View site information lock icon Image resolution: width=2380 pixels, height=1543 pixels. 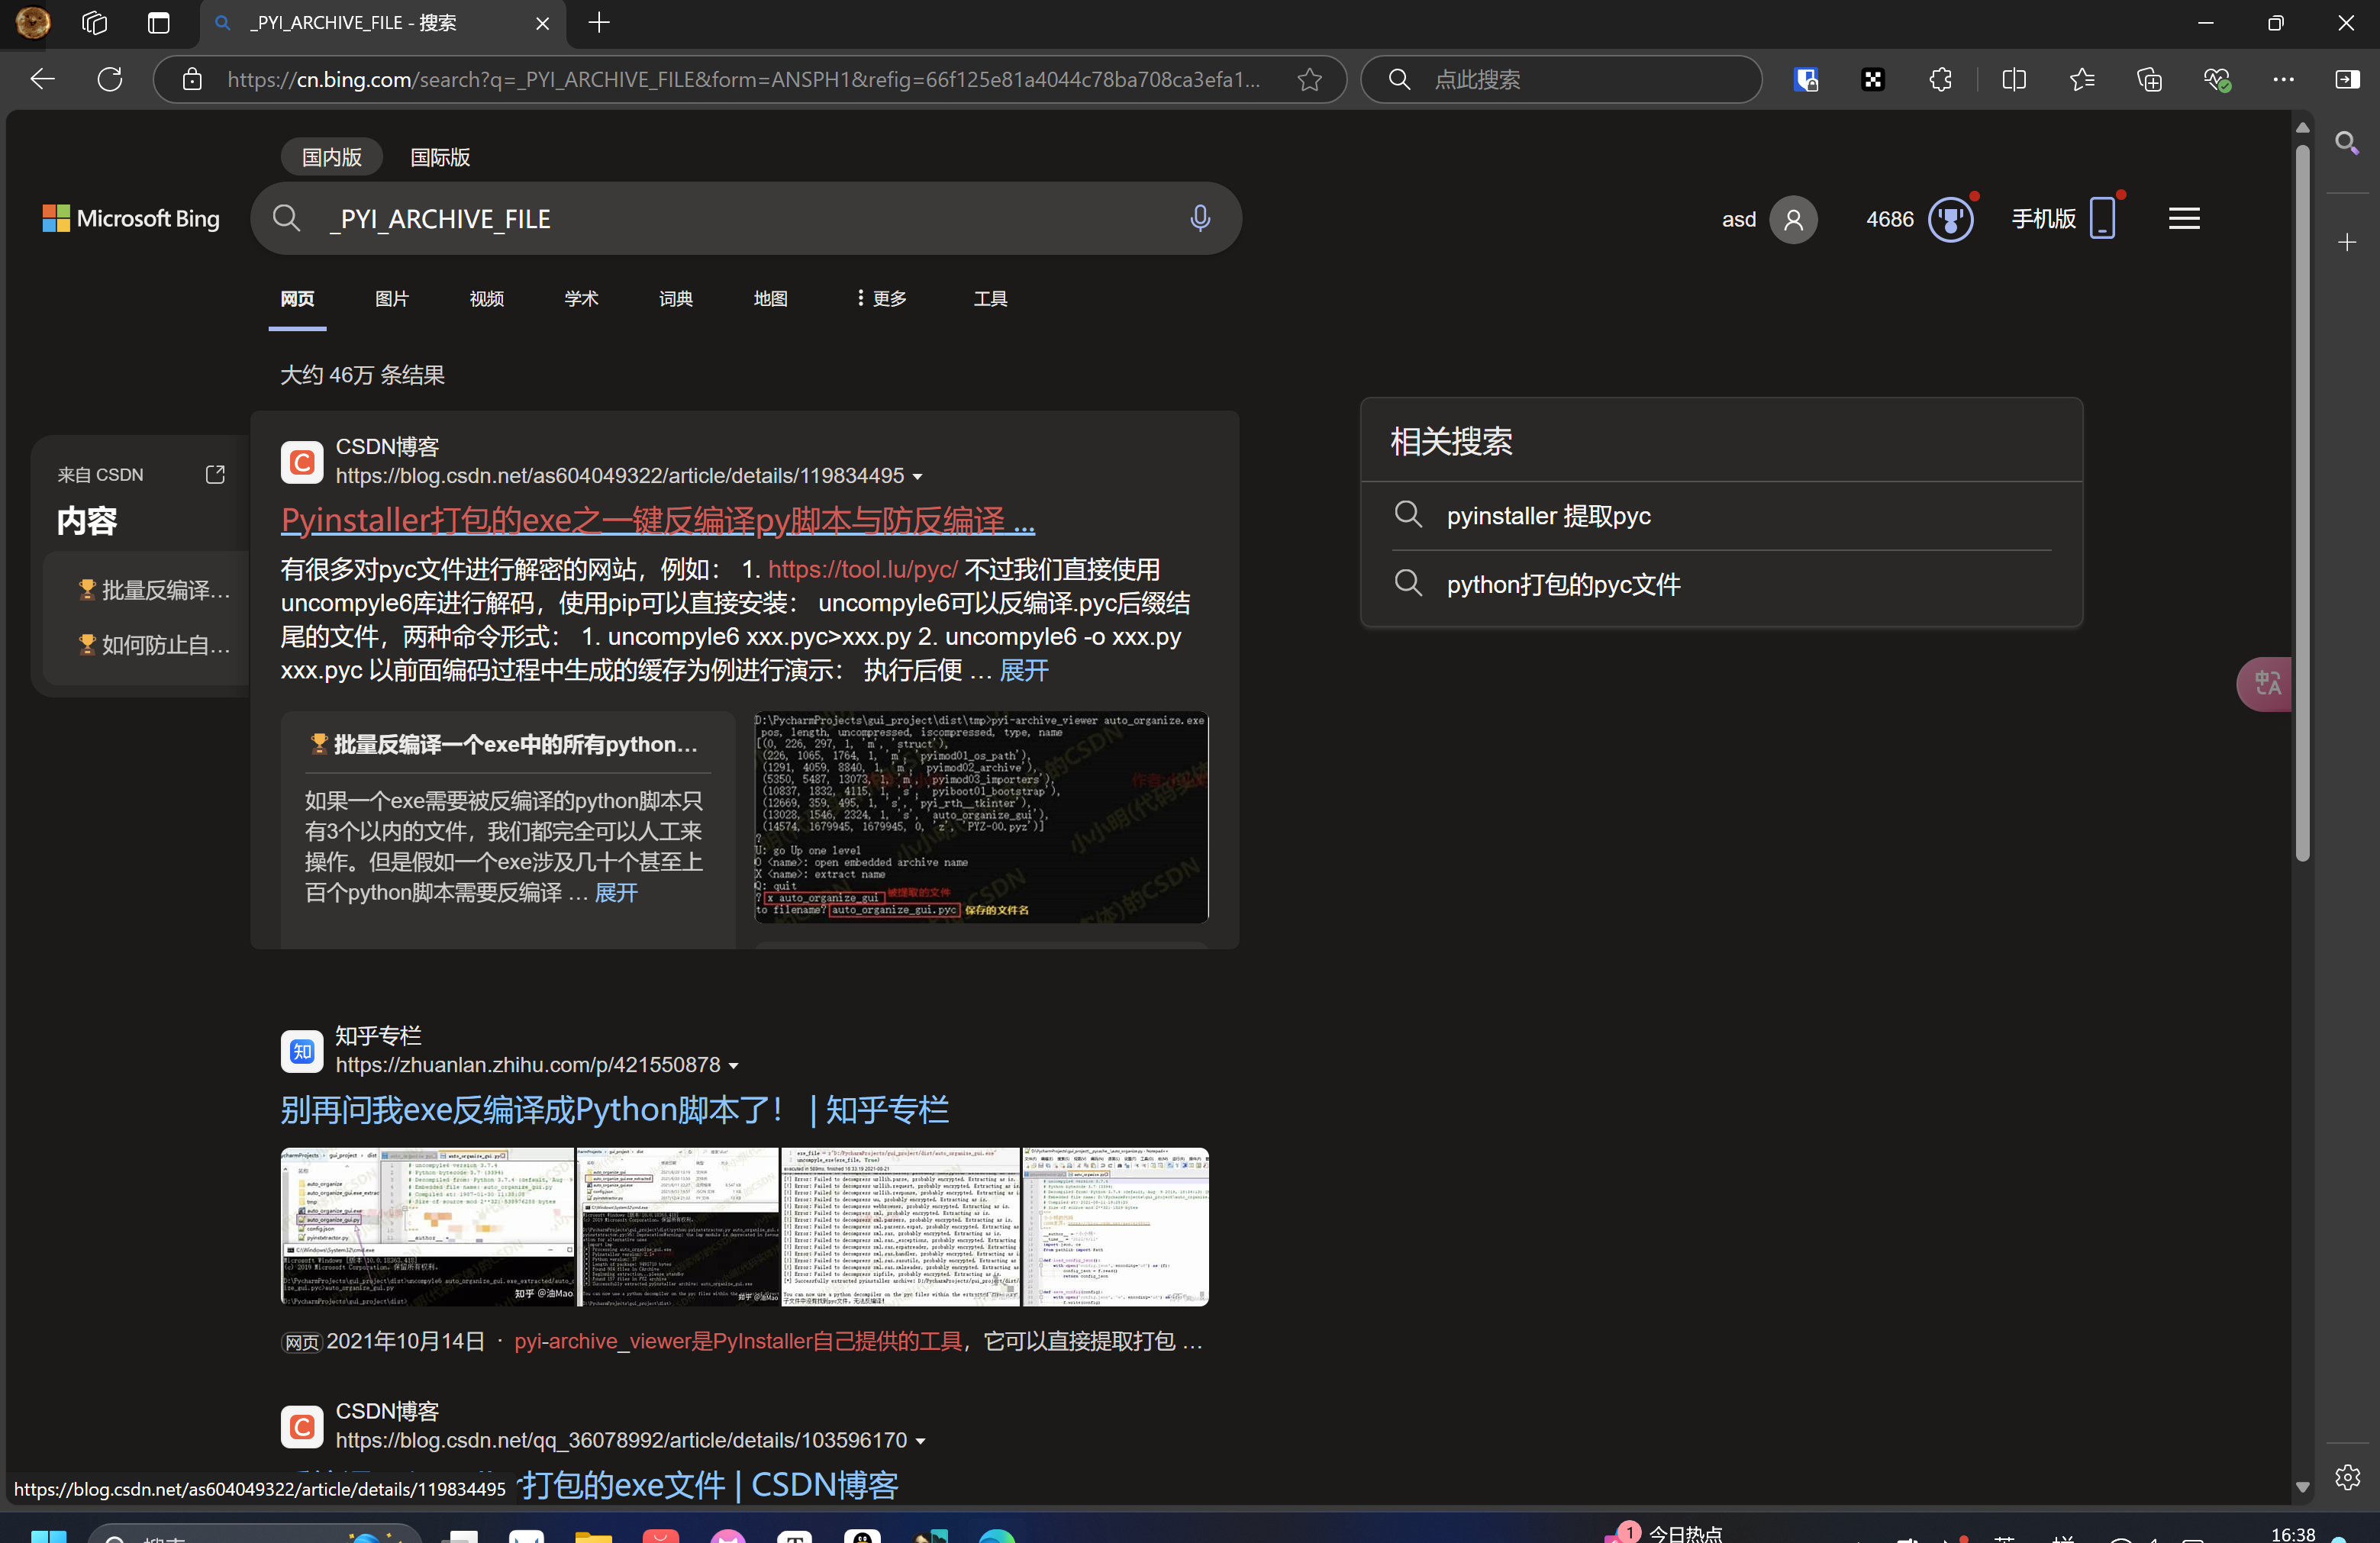(192, 80)
